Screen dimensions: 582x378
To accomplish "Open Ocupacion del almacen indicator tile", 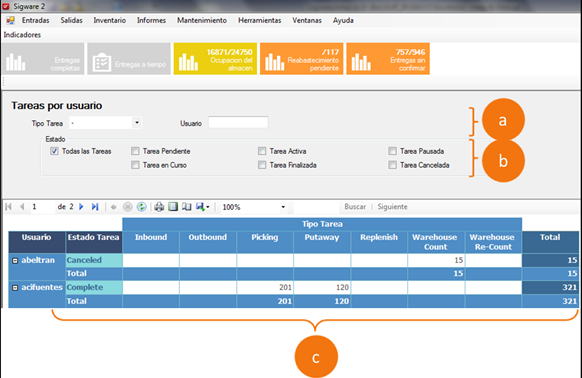I will [215, 59].
